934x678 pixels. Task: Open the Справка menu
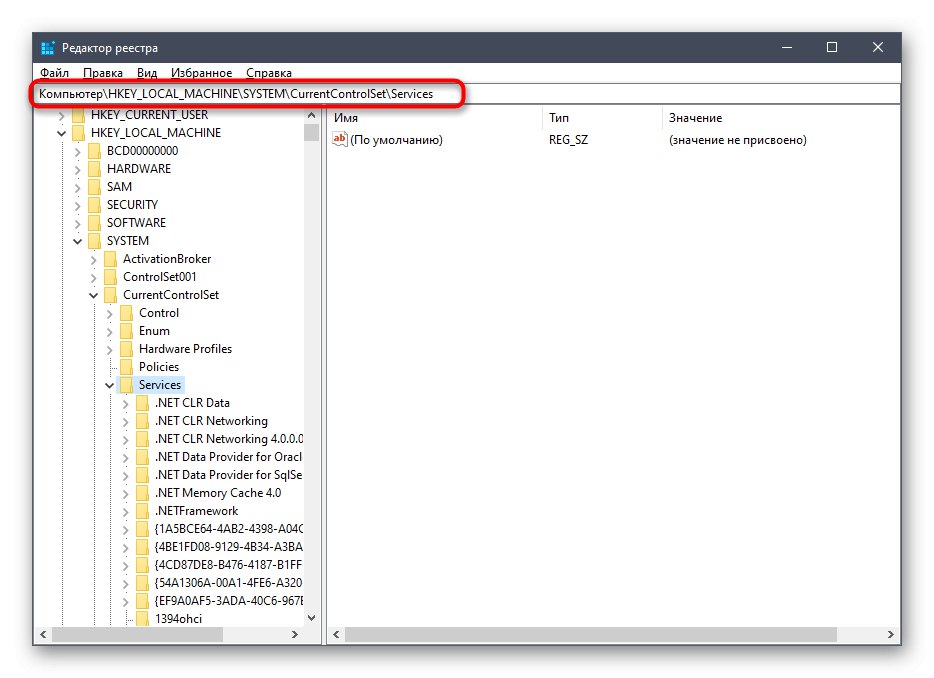pyautogui.click(x=269, y=73)
